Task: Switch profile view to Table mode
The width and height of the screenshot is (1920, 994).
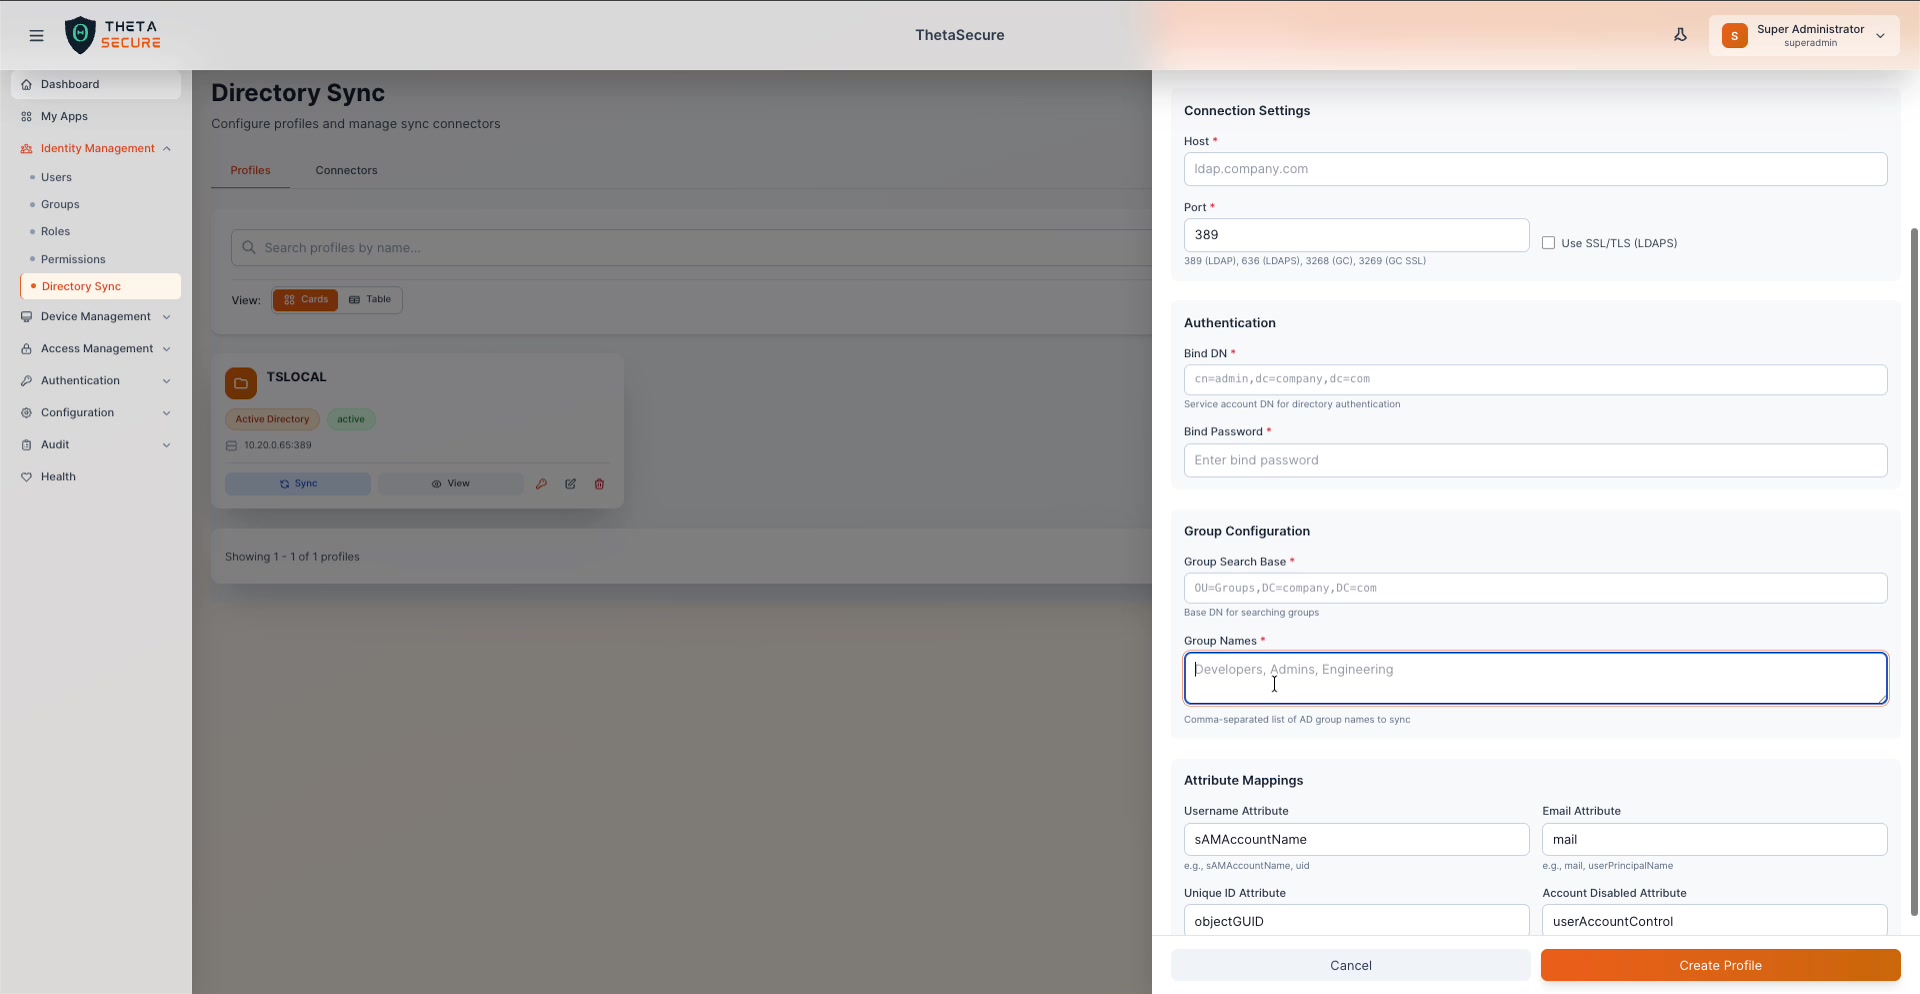Action: pos(371,299)
